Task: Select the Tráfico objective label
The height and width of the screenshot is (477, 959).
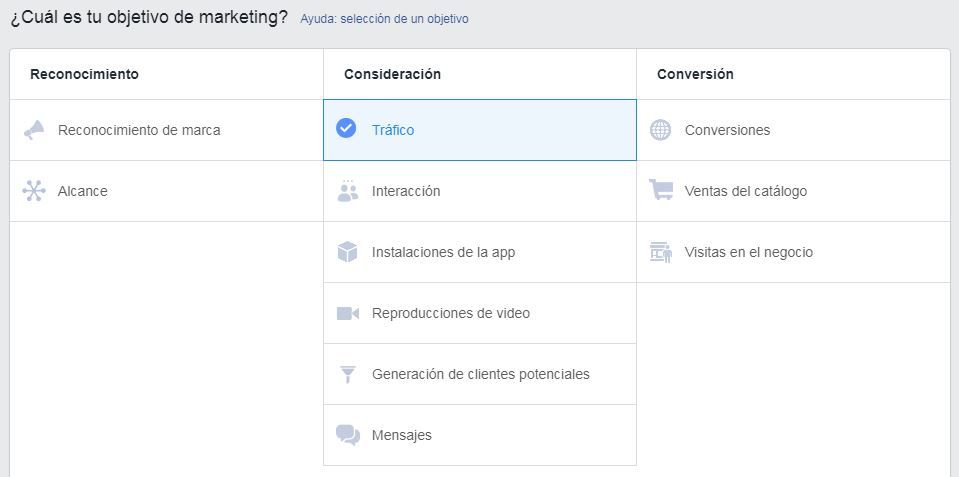Action: click(393, 130)
